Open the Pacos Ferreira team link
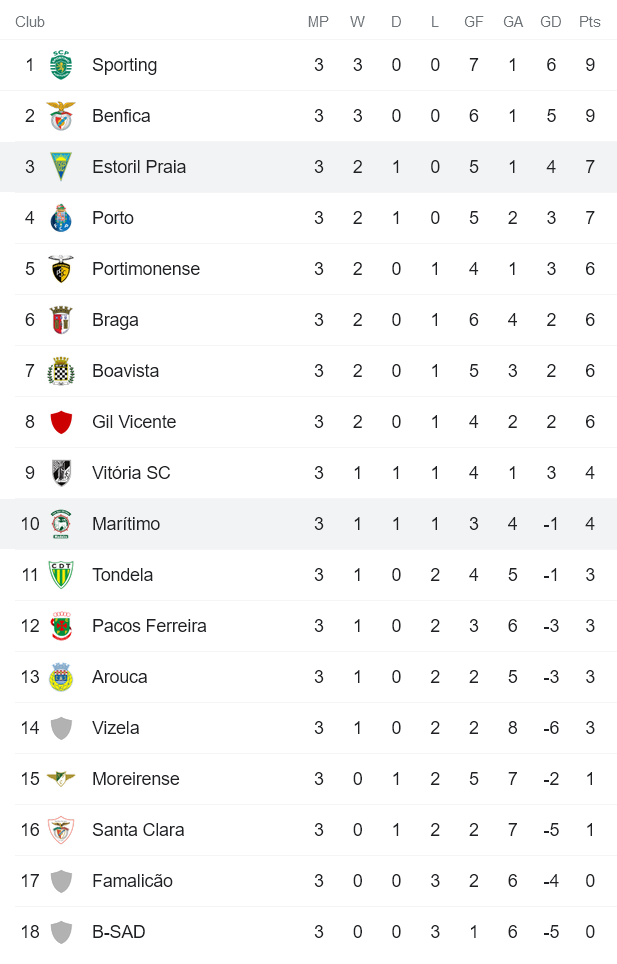The height and width of the screenshot is (964, 617). [149, 626]
